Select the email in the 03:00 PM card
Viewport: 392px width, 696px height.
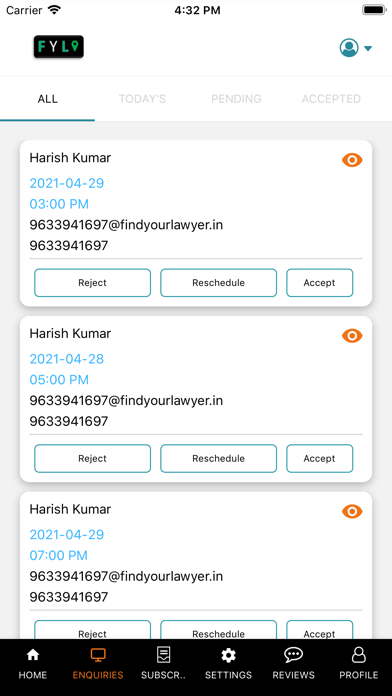tap(126, 225)
